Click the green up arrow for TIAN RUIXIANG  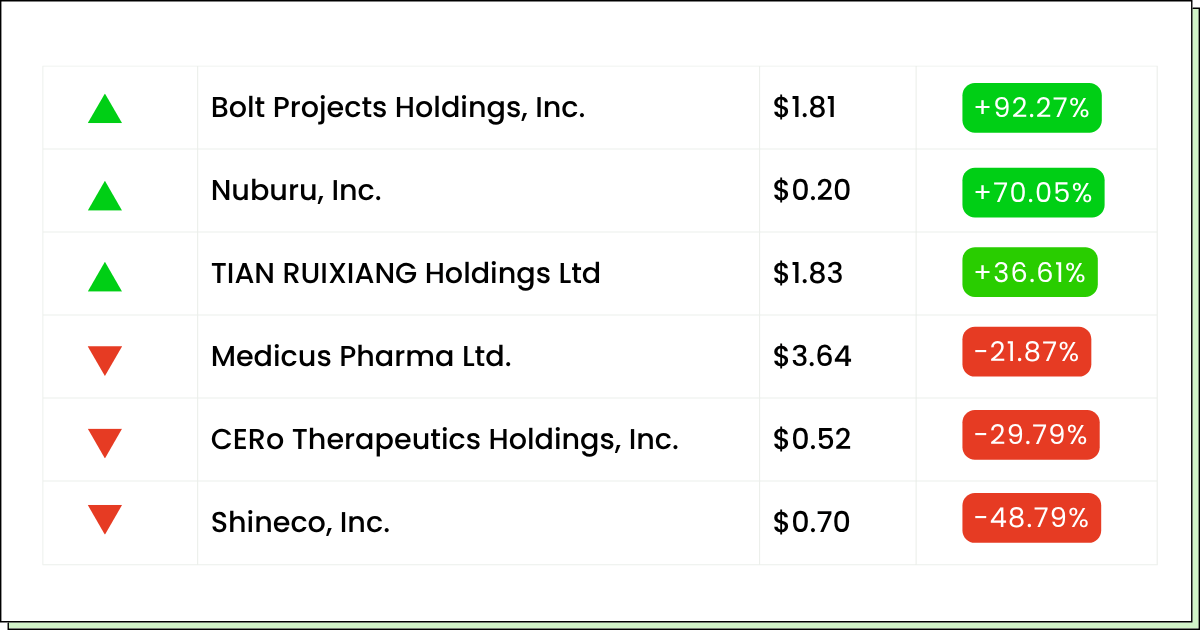point(105,276)
